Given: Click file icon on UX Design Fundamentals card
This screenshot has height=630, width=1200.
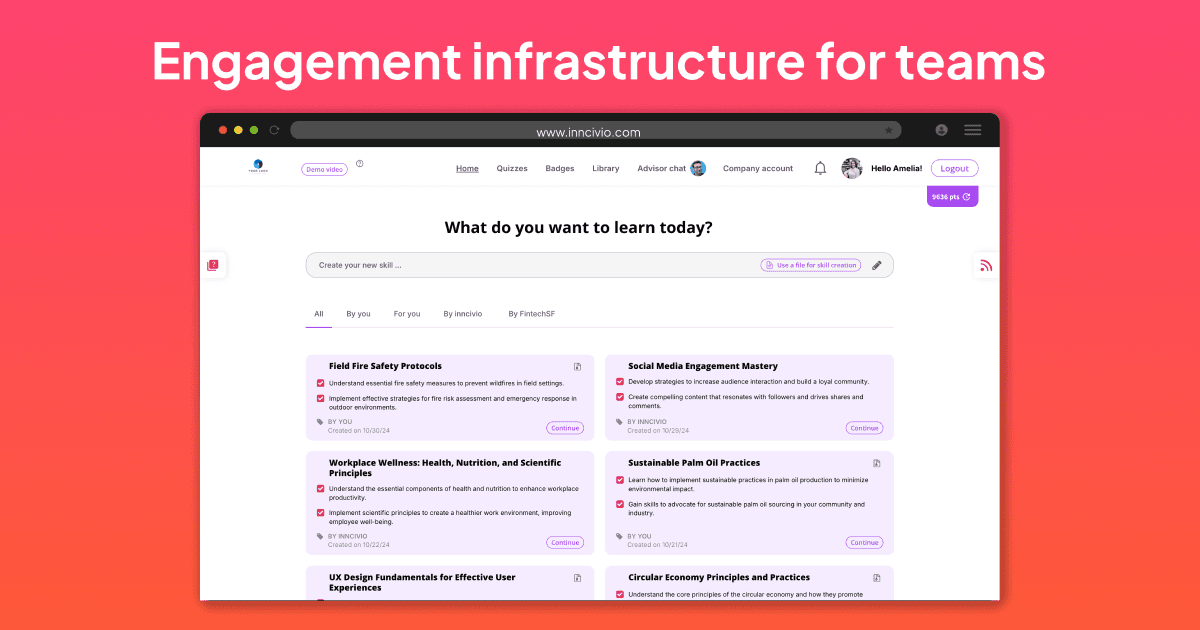Looking at the screenshot, I should click(578, 577).
